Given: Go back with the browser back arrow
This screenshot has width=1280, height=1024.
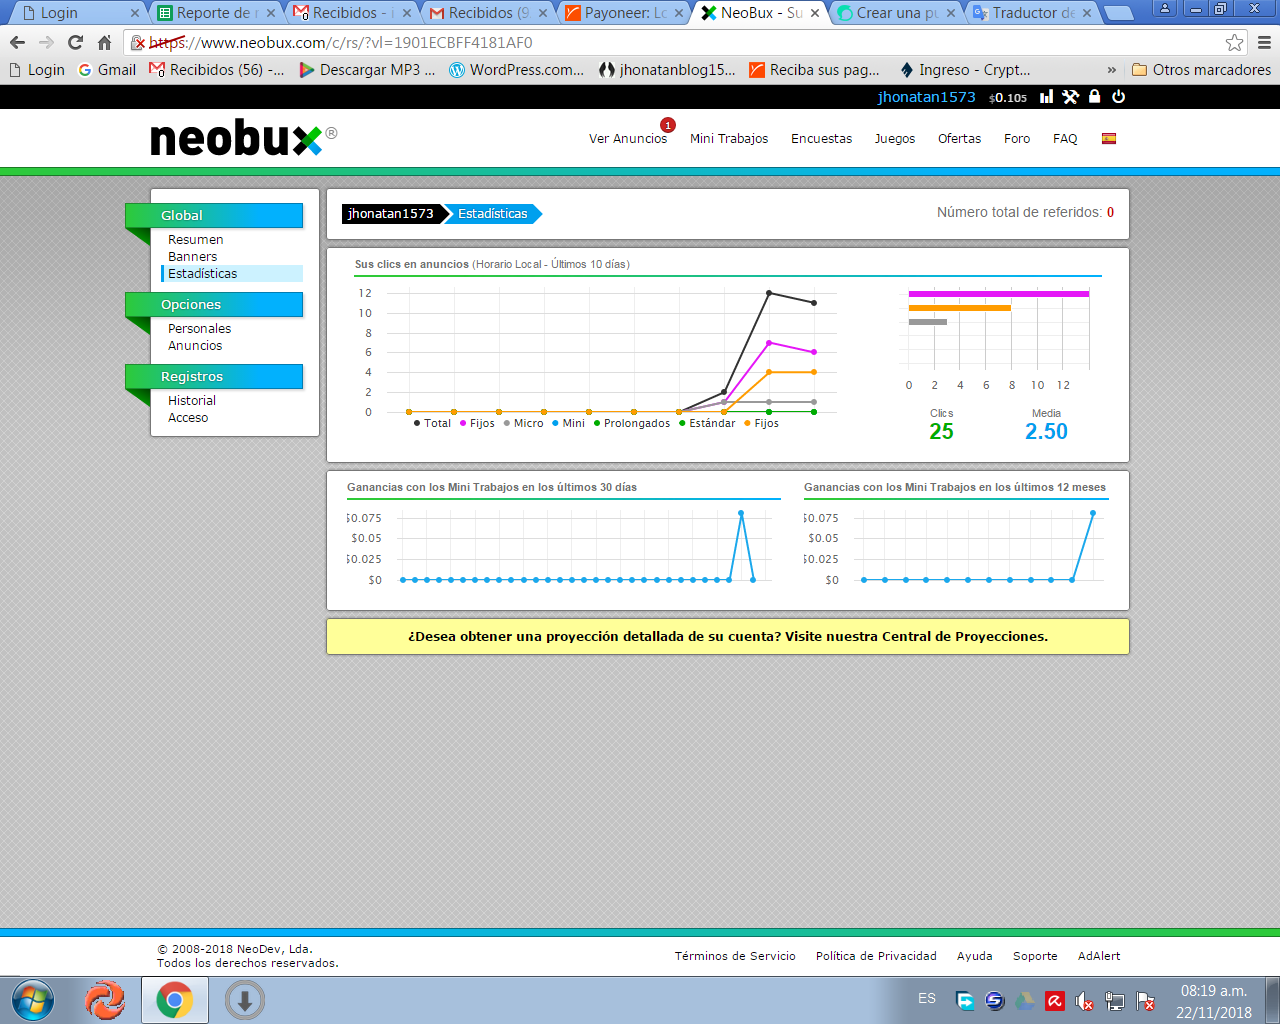Looking at the screenshot, I should click(17, 42).
